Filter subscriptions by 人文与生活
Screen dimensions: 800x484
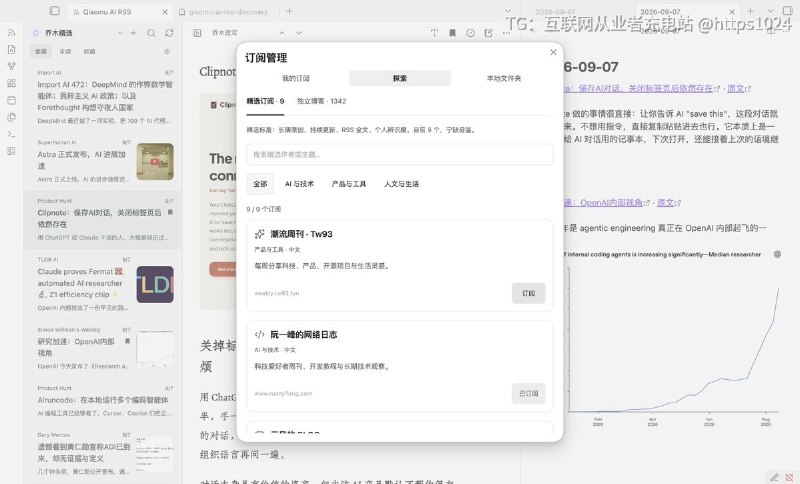(402, 184)
